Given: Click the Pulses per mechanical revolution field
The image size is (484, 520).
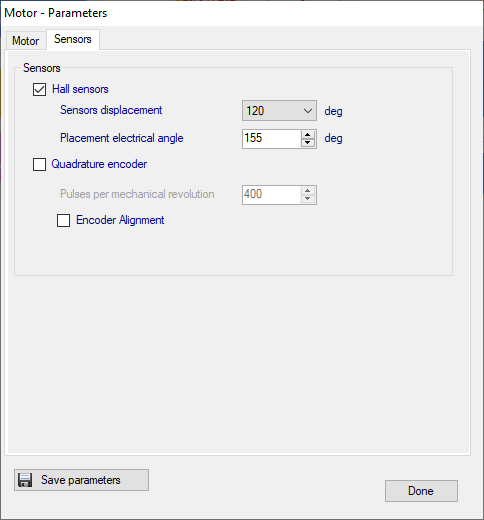Looking at the screenshot, I should point(271,195).
